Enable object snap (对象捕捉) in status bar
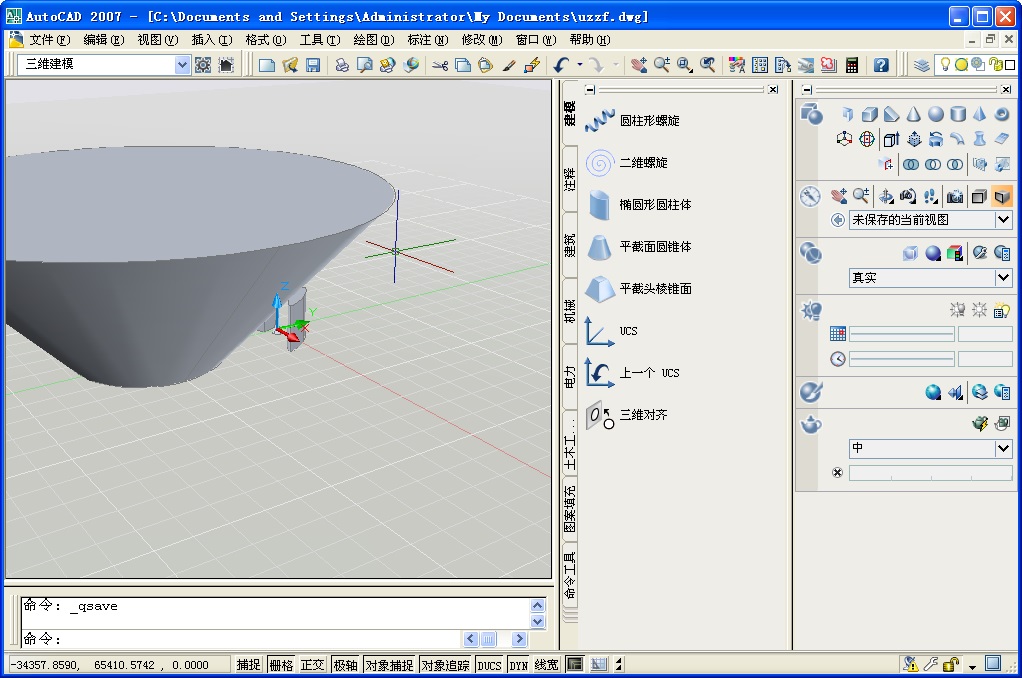Image resolution: width=1022 pixels, height=678 pixels. pyautogui.click(x=389, y=663)
